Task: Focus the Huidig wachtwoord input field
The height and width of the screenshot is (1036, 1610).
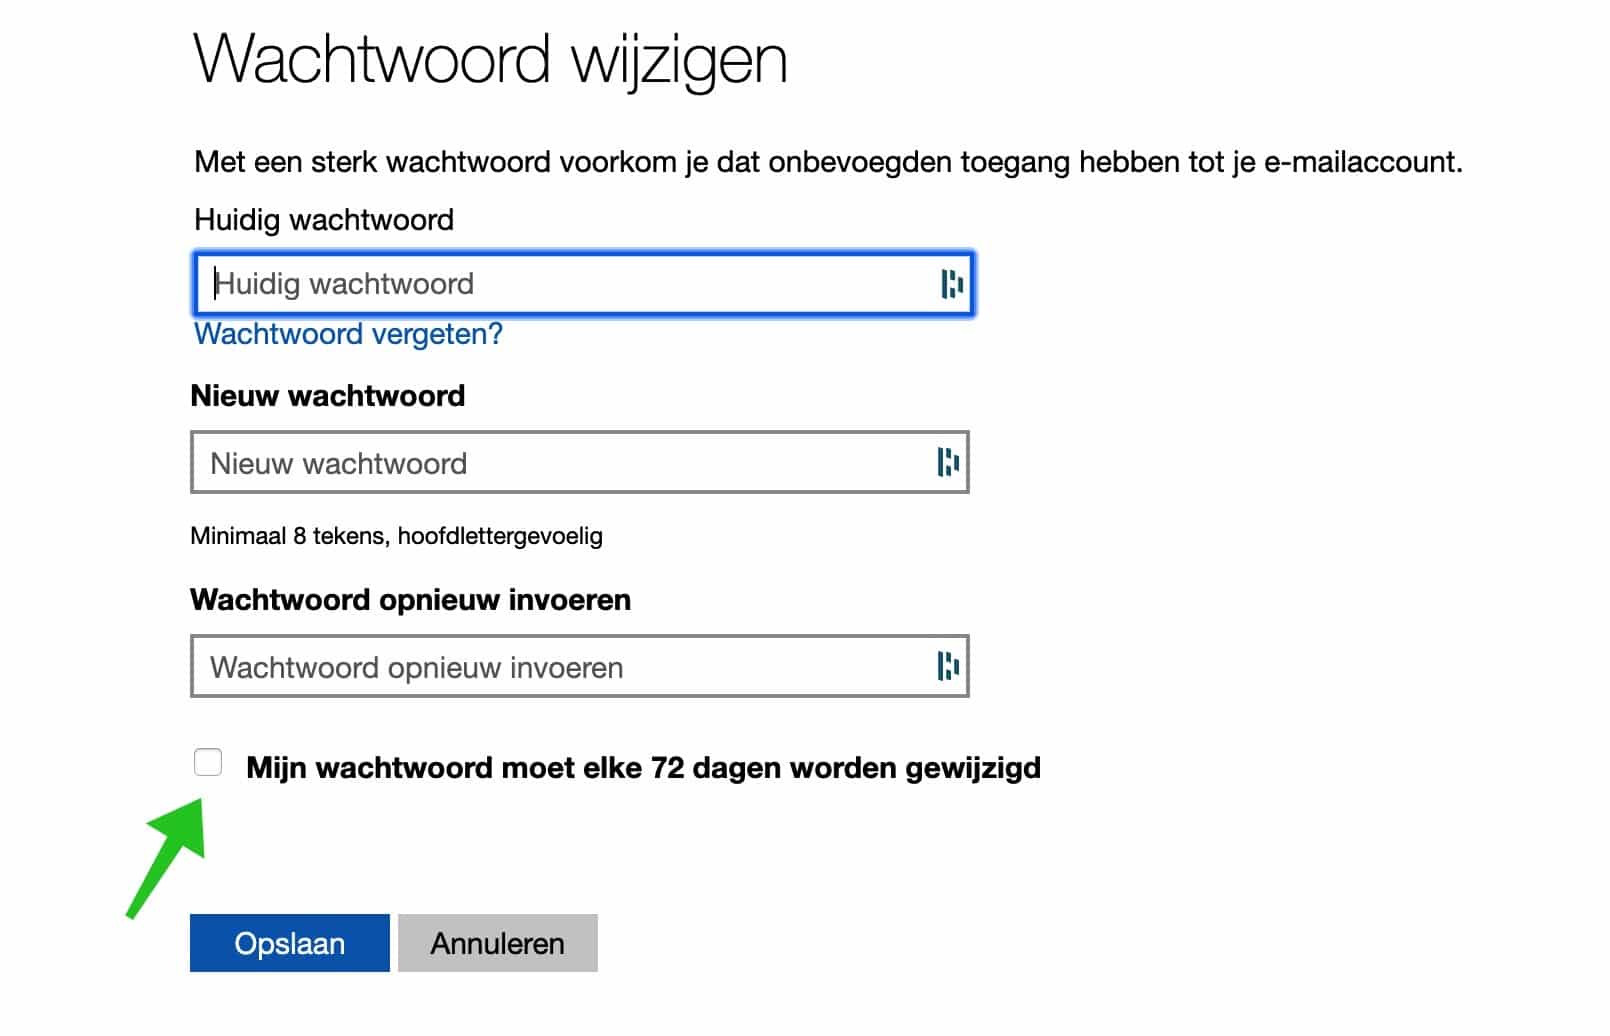Action: click(583, 284)
